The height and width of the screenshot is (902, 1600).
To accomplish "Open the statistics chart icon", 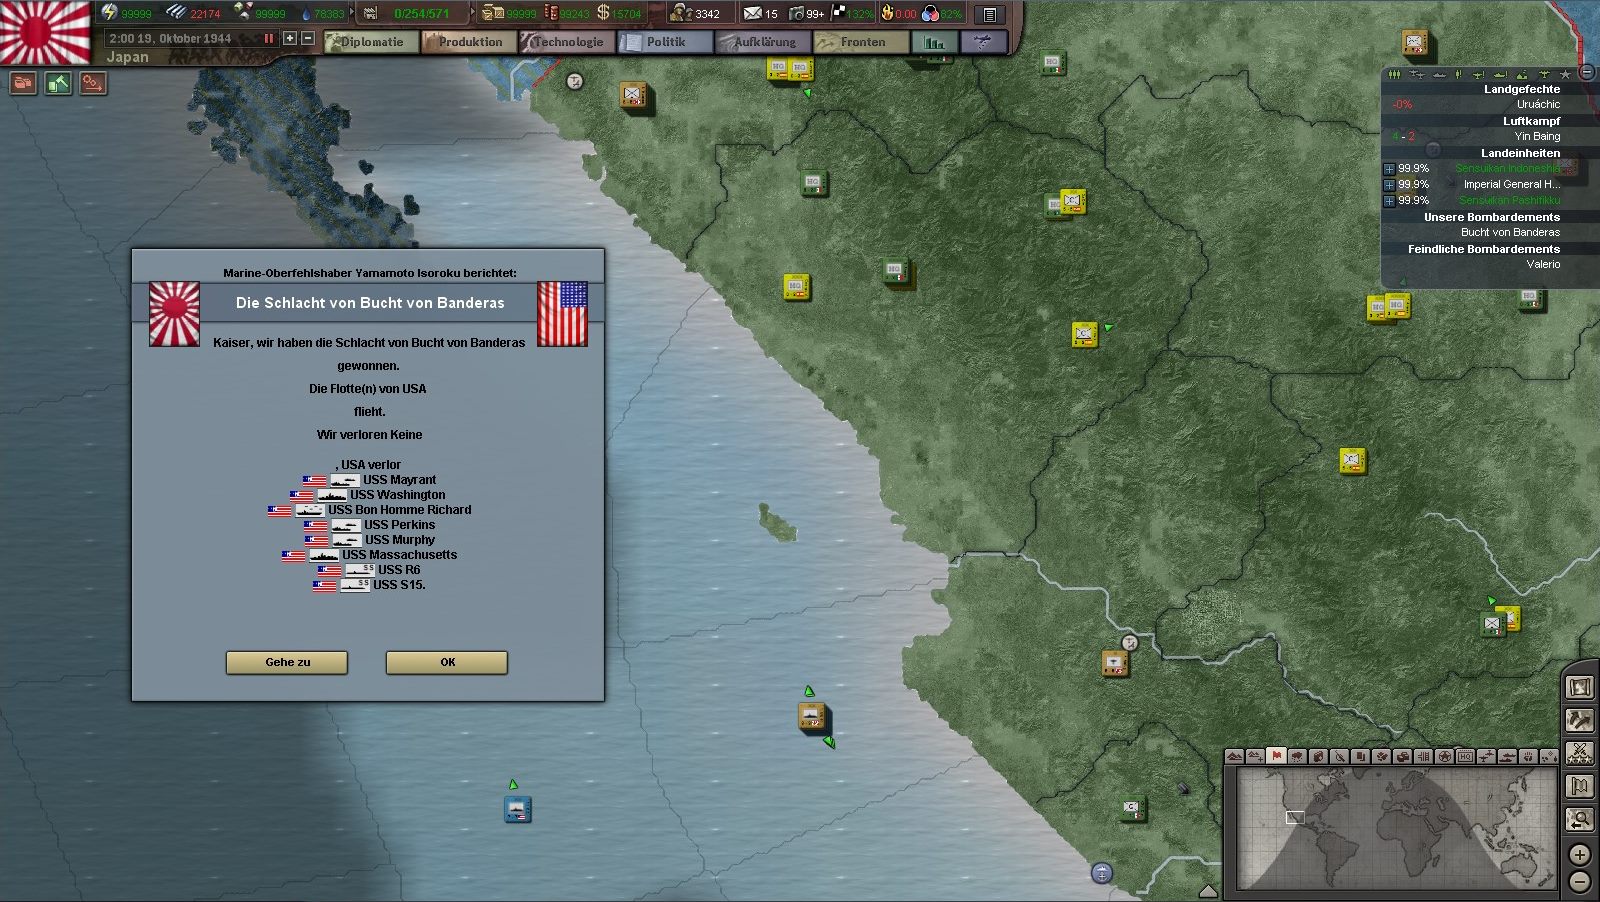I will [x=935, y=42].
